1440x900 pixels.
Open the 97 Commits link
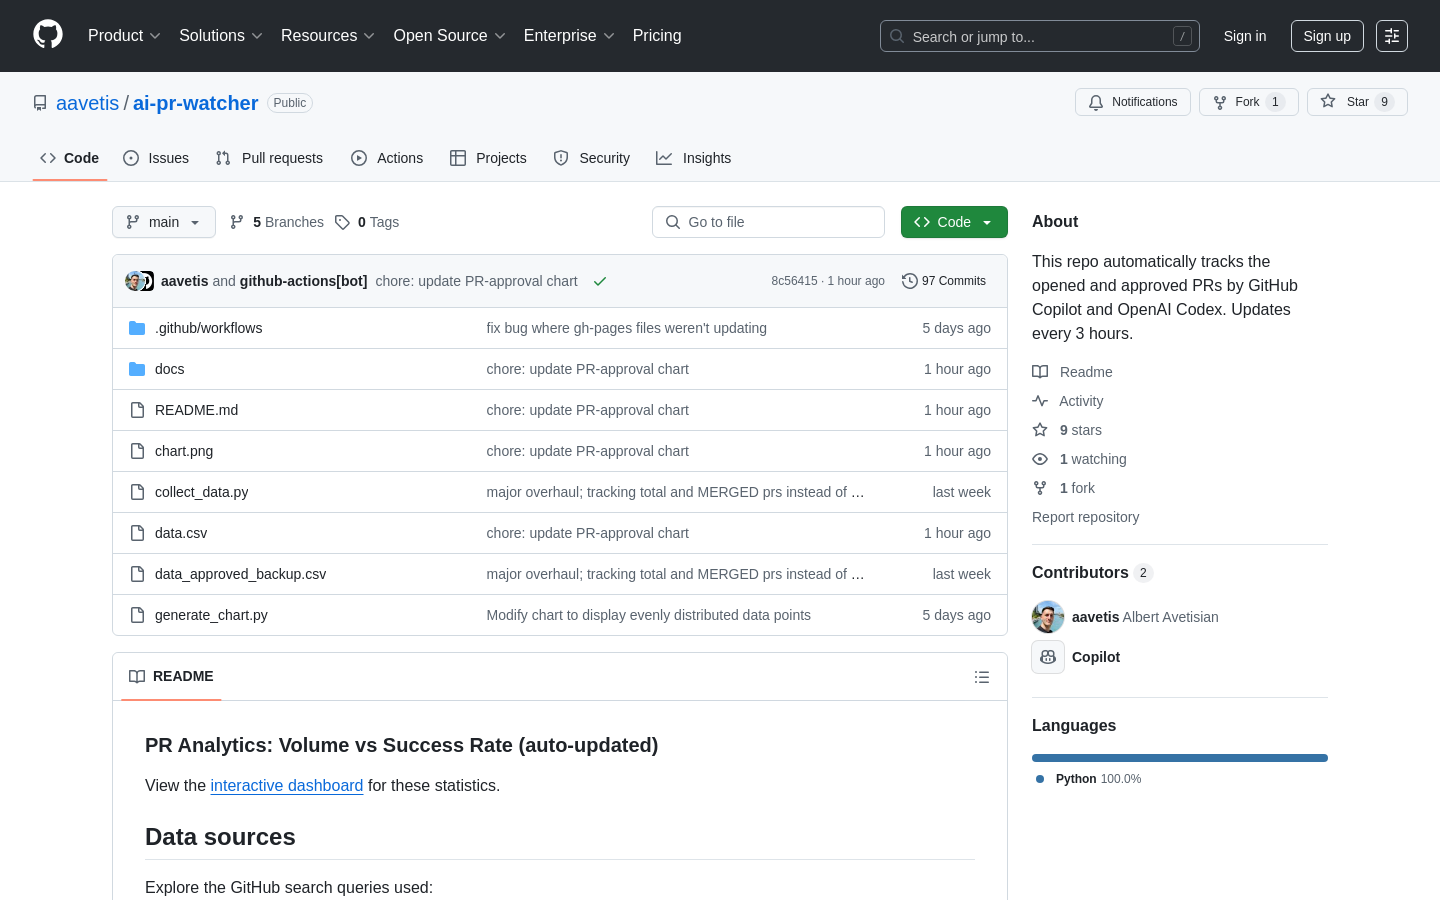pyautogui.click(x=944, y=281)
